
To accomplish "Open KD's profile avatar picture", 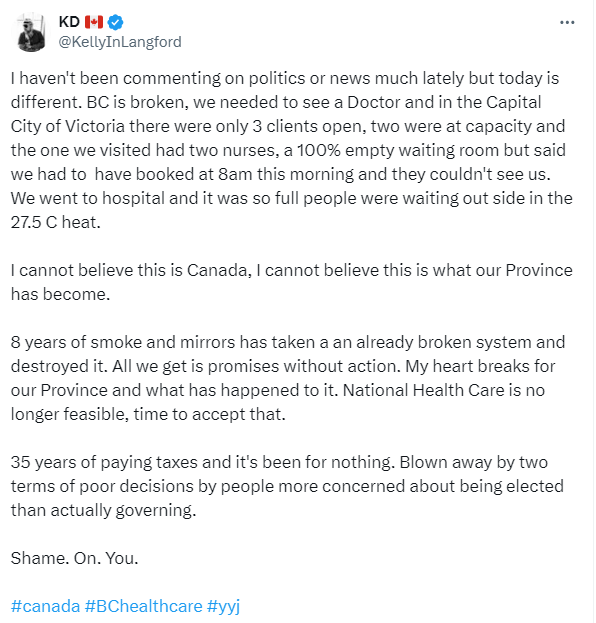I will [x=30, y=33].
